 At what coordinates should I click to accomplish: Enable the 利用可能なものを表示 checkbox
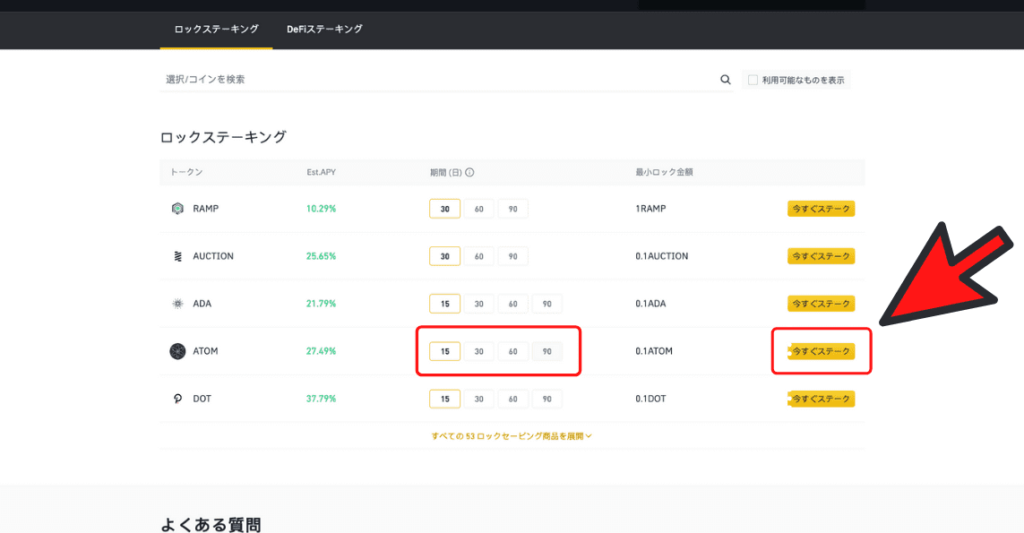[x=753, y=80]
